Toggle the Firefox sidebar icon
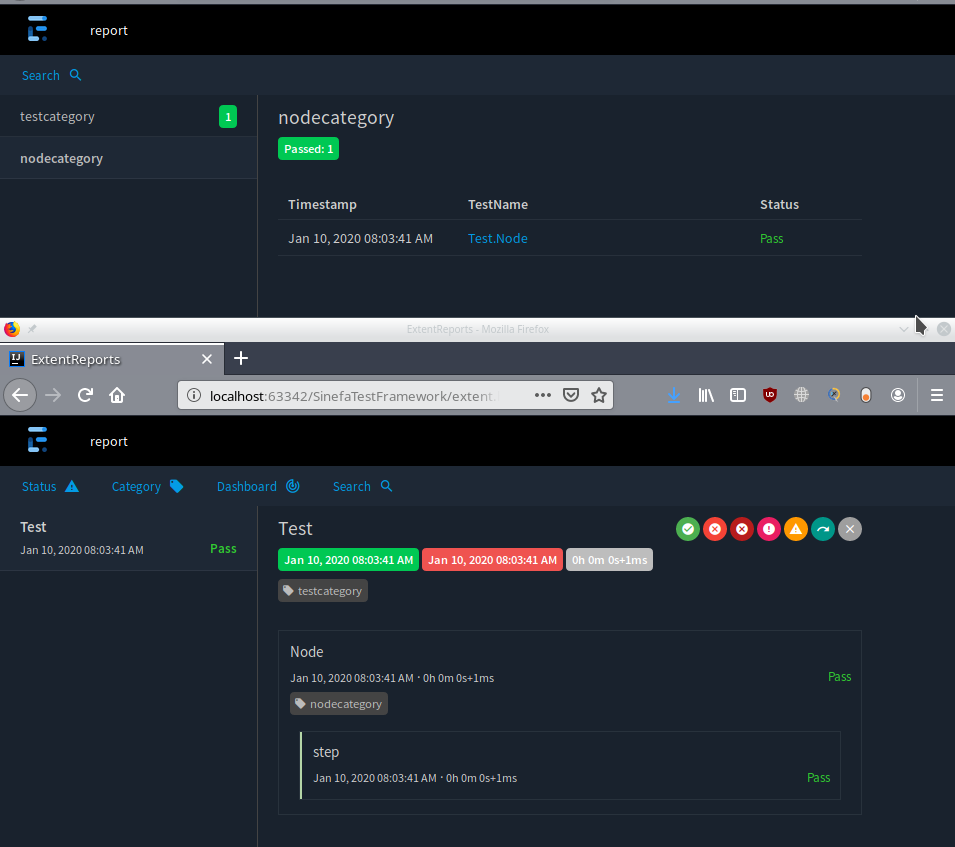The height and width of the screenshot is (847, 955). pos(738,395)
